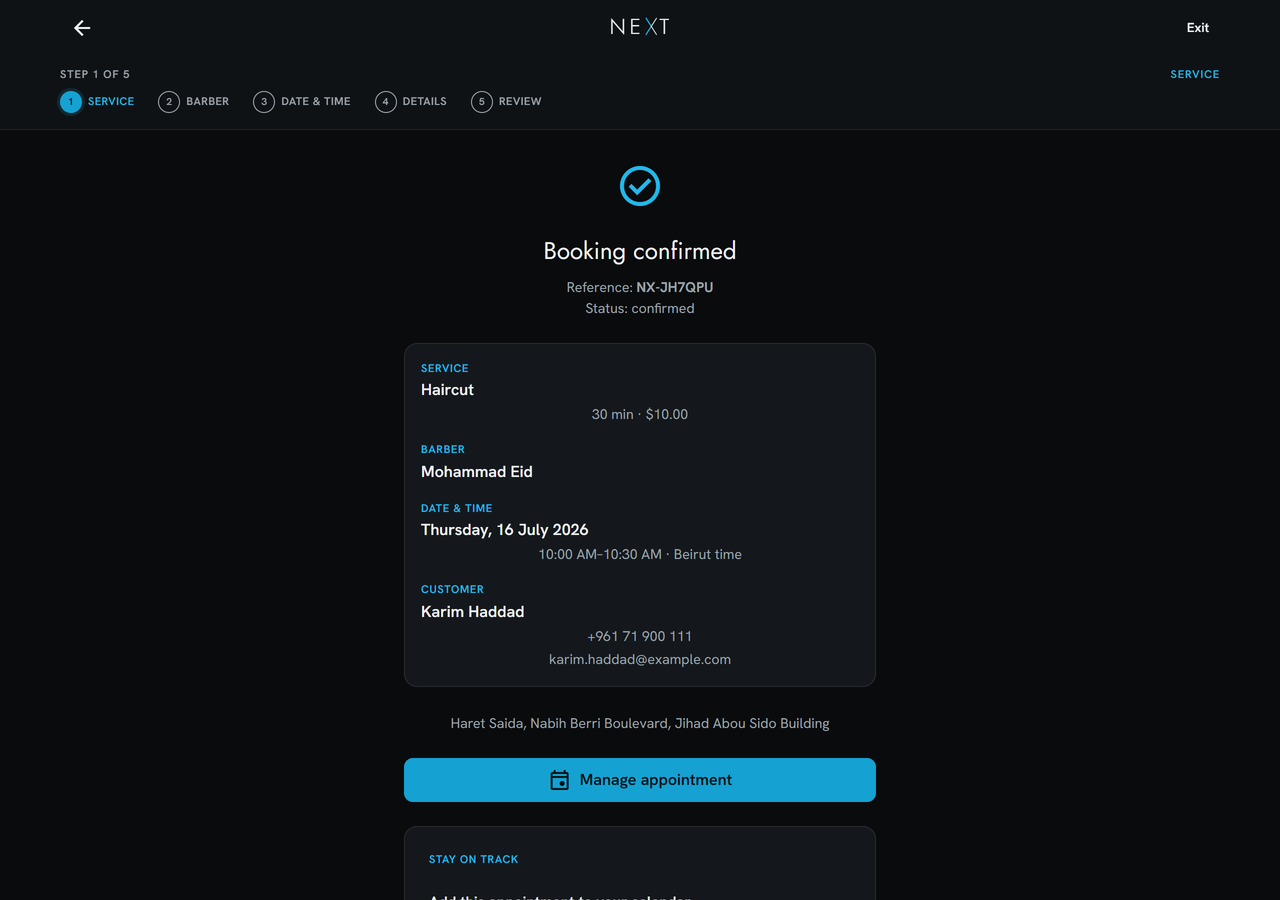This screenshot has height=900, width=1280.
Task: Click the '30 min · $10.00' text
Action: (640, 414)
